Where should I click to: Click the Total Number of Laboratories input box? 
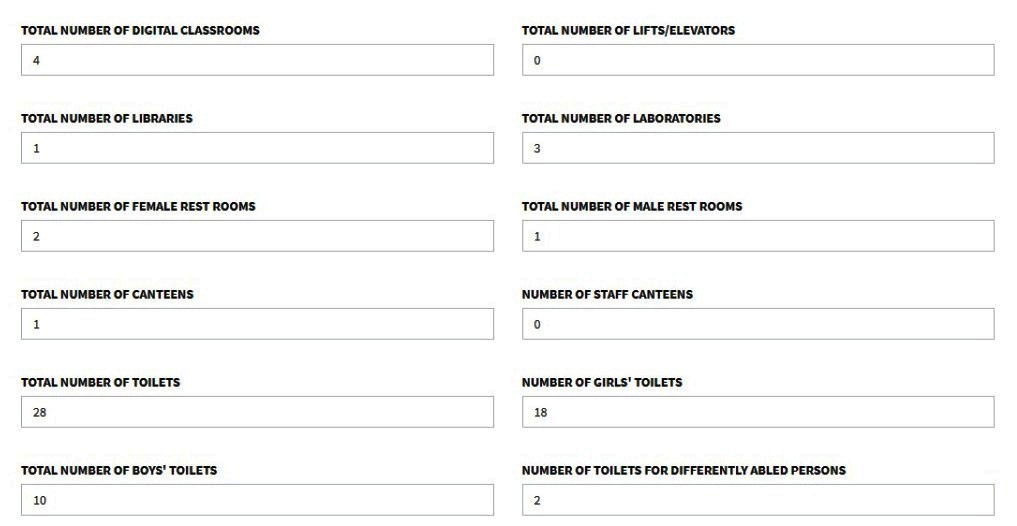click(758, 148)
